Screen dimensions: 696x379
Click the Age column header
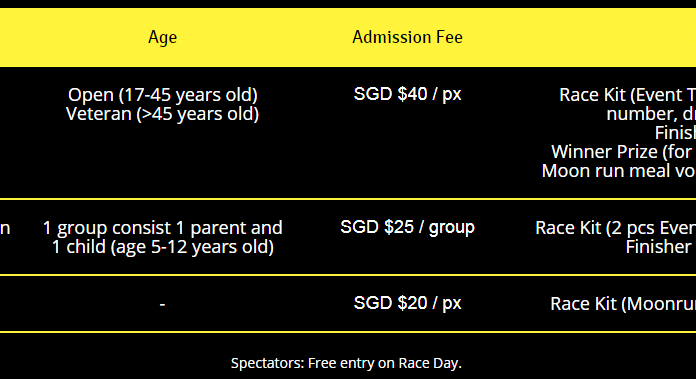pyautogui.click(x=162, y=38)
